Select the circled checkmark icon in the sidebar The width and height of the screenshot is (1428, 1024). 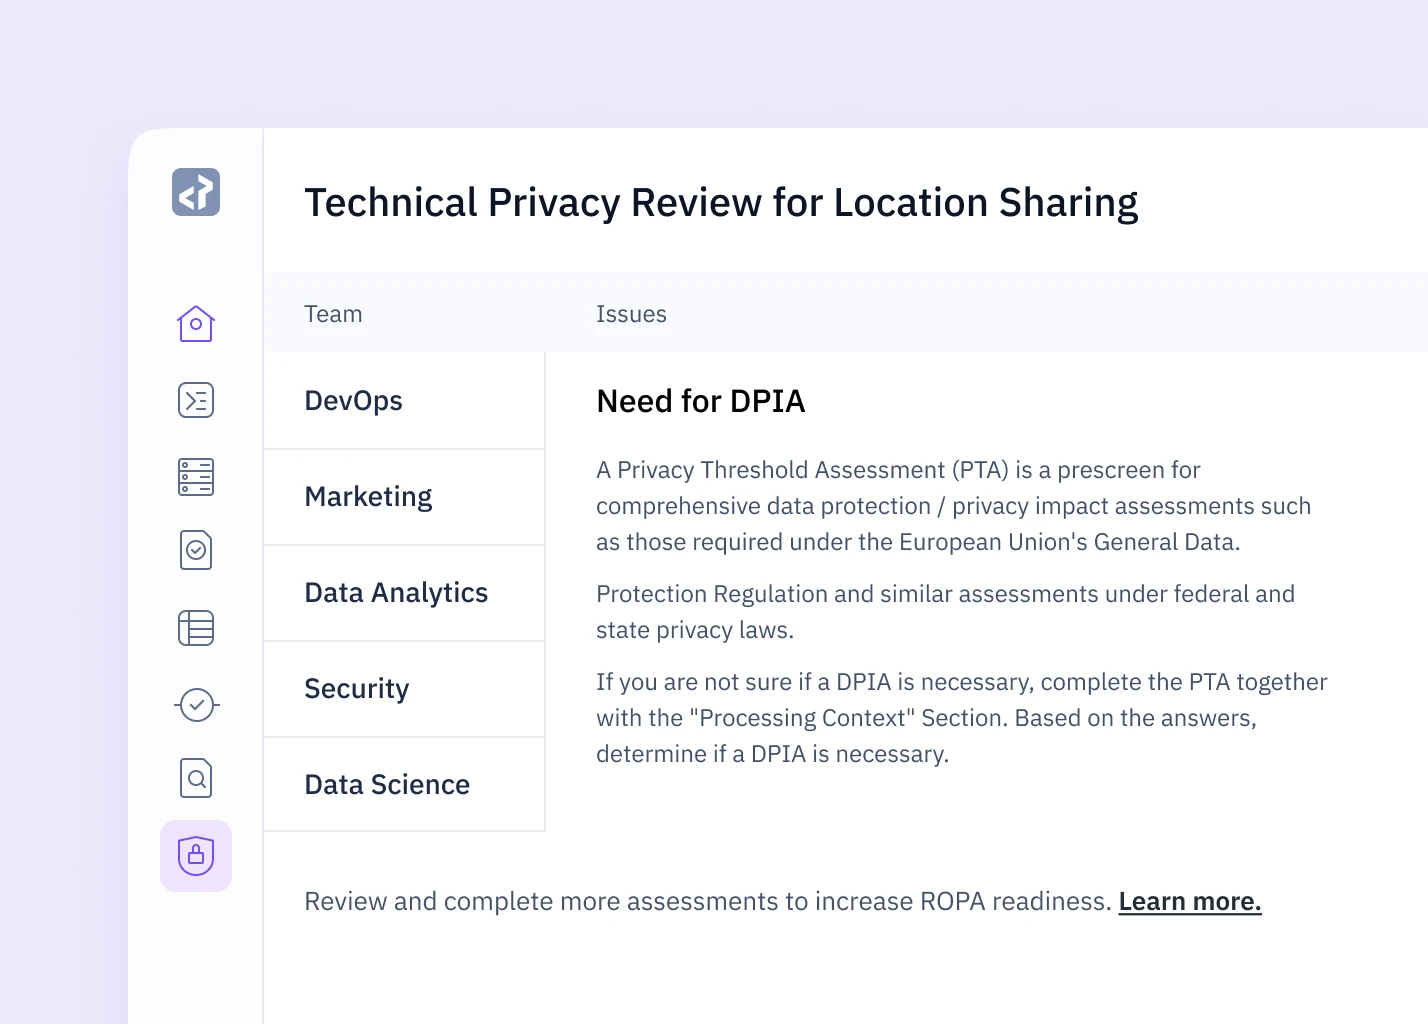pos(196,705)
